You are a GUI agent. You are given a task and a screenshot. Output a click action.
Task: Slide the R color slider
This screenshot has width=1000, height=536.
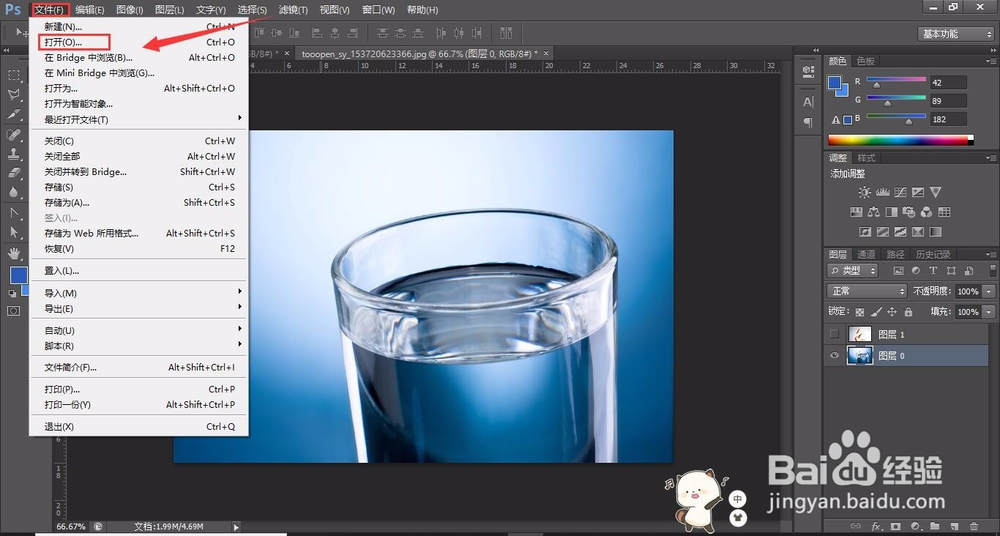[x=876, y=85]
